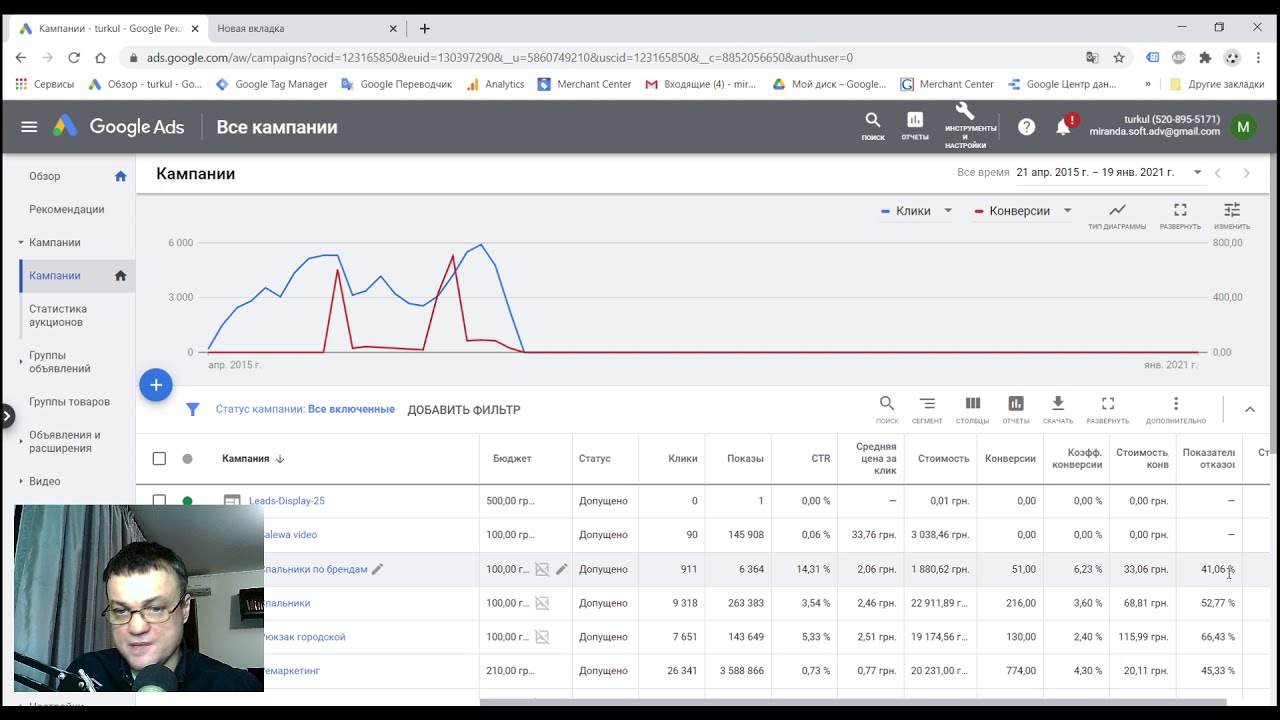This screenshot has height=720, width=1280.
Task: Open the Segment tool above table
Action: point(927,409)
